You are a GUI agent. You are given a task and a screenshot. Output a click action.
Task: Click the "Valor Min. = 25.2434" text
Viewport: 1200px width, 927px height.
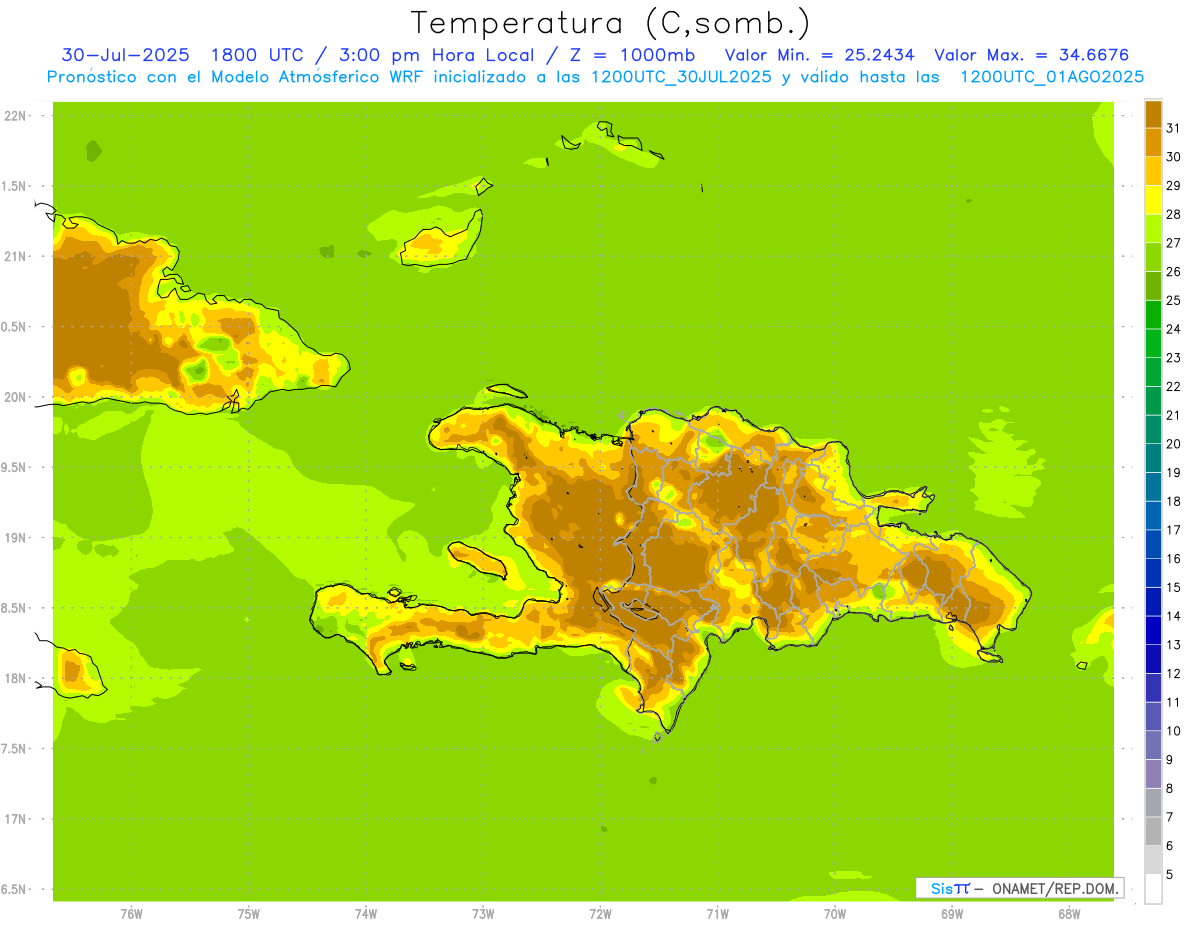(x=820, y=55)
